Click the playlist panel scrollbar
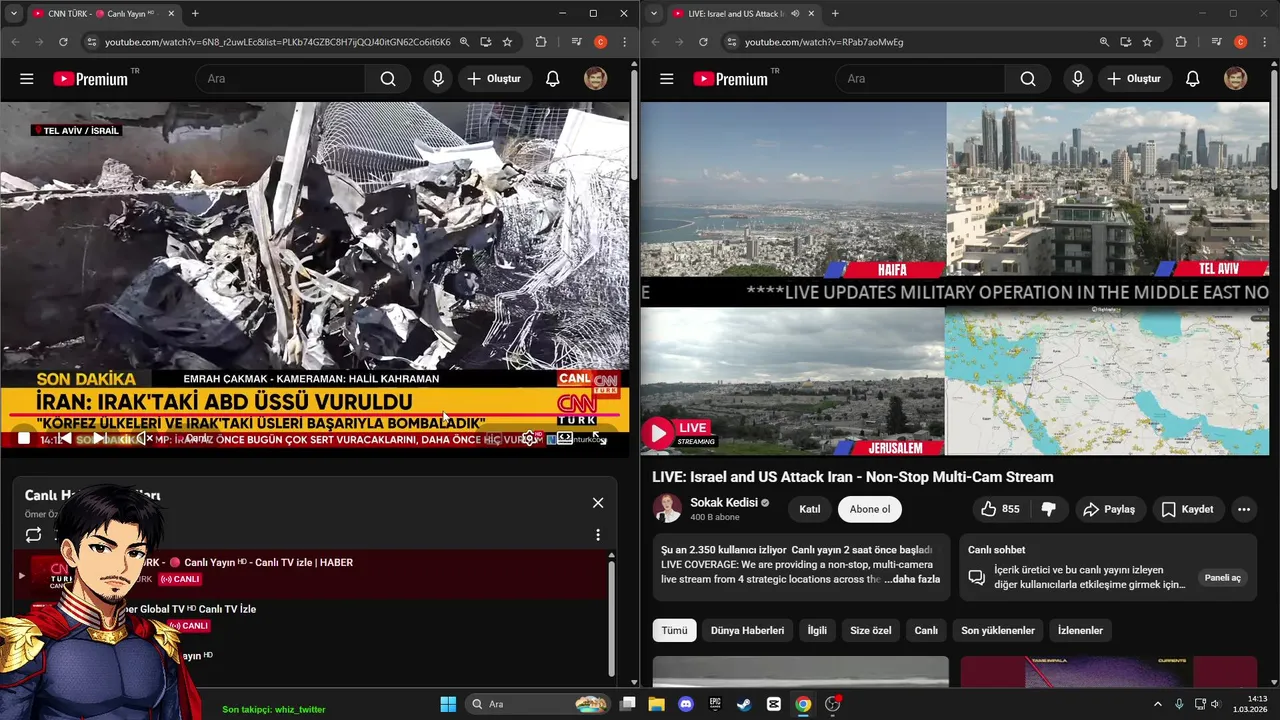1280x720 pixels. (612, 615)
